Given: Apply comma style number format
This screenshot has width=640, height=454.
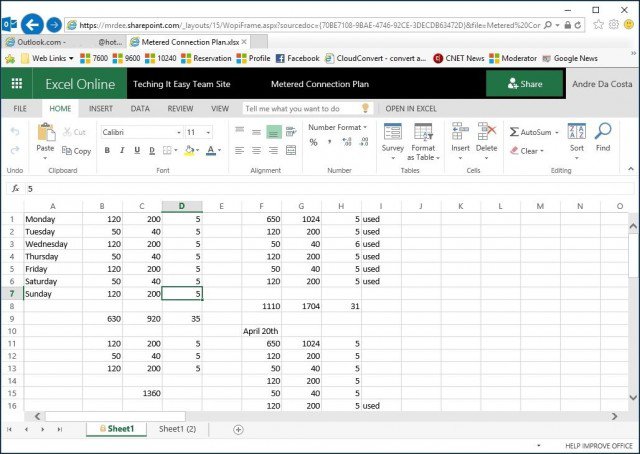Looking at the screenshot, I should click(x=329, y=142).
